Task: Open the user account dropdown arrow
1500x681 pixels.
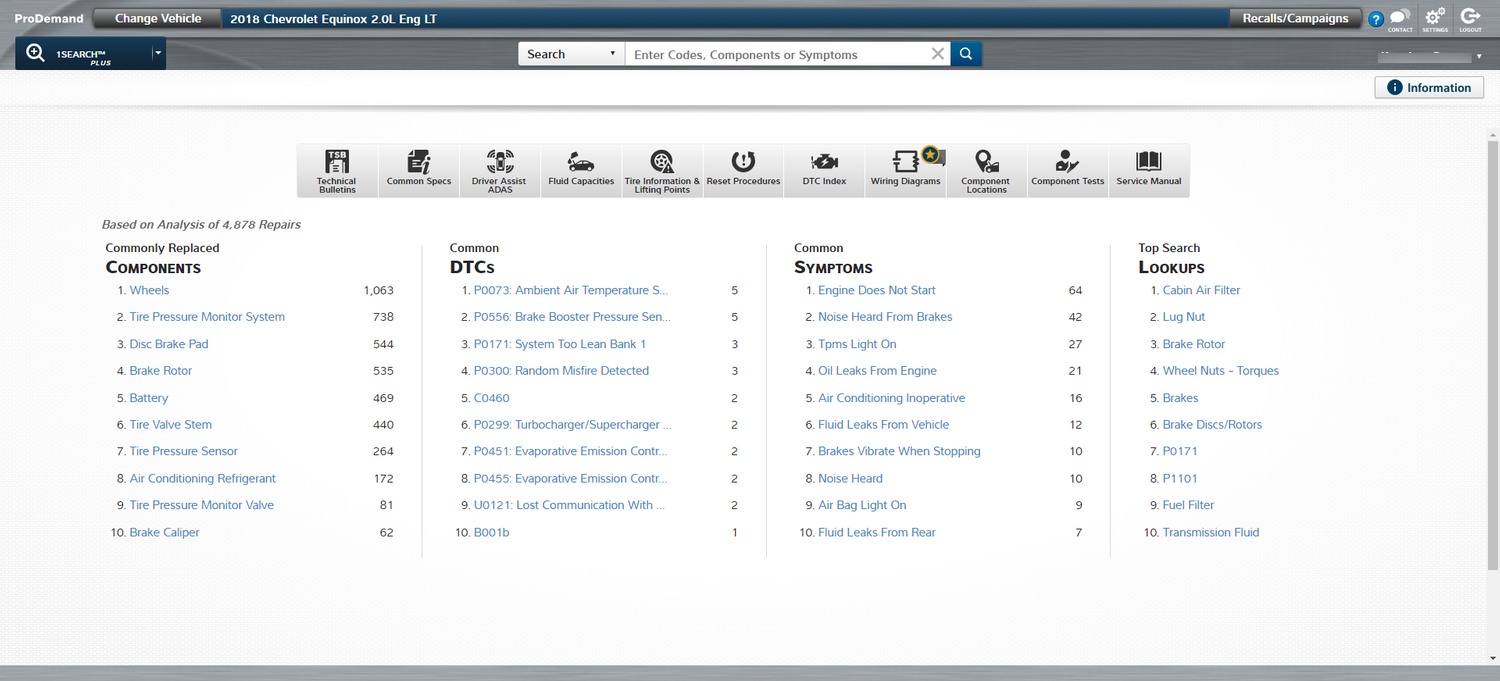Action: 1479,57
